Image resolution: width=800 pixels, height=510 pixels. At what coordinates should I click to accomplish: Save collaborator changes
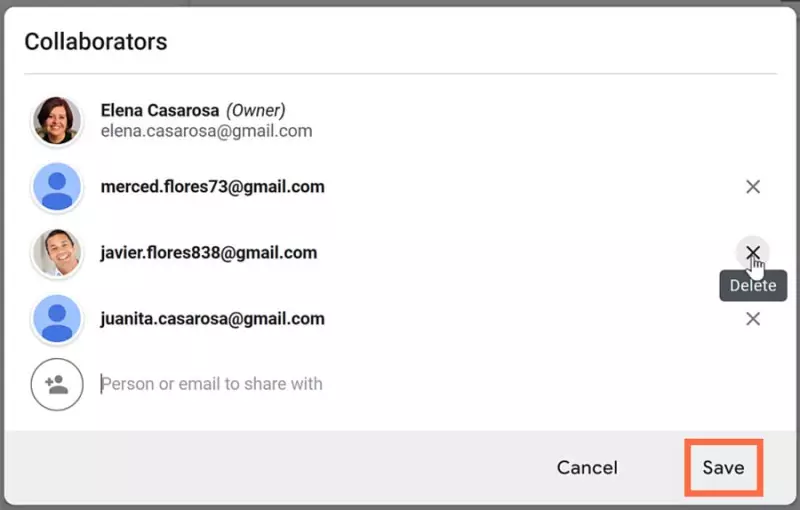(723, 468)
